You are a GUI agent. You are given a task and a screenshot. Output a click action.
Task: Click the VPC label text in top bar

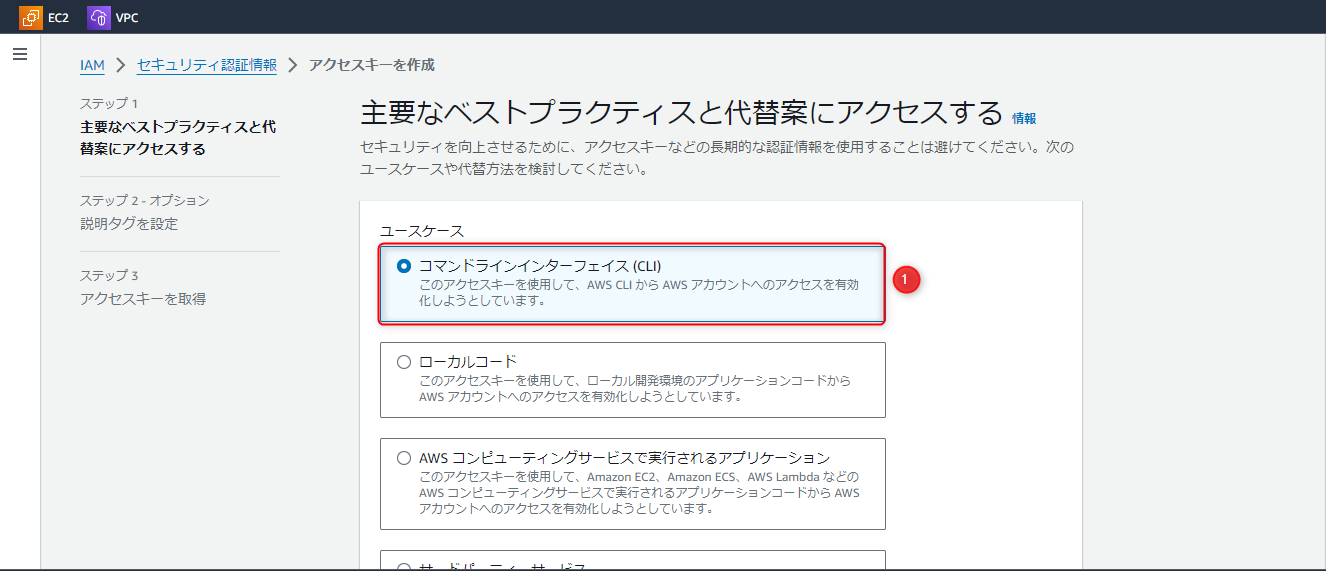tap(127, 18)
